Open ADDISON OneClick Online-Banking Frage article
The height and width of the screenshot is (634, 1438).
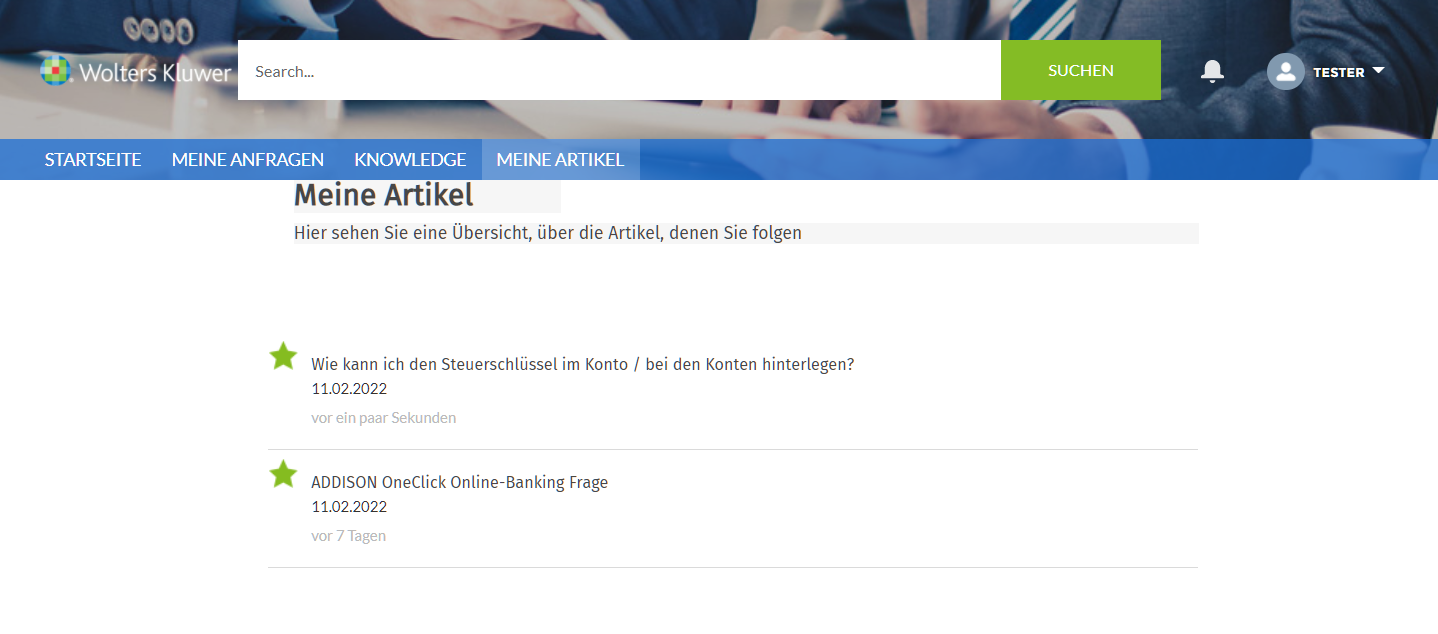click(x=459, y=482)
